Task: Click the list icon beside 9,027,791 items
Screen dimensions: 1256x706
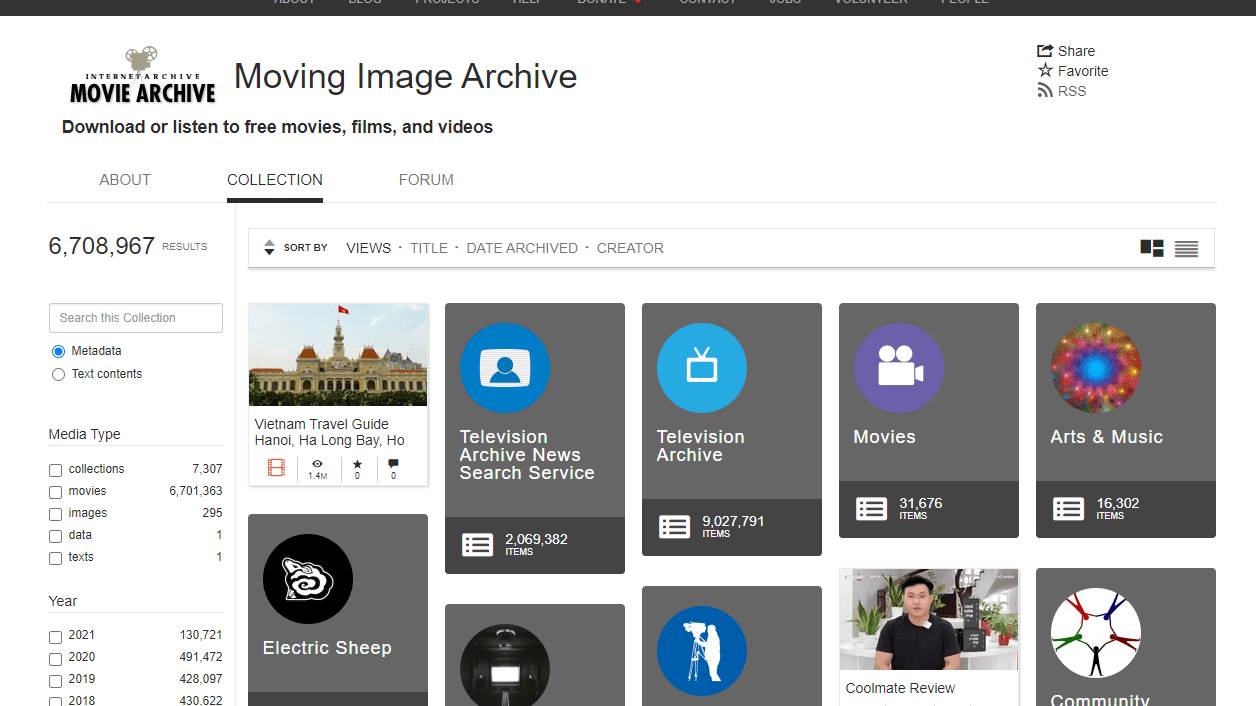Action: [674, 527]
